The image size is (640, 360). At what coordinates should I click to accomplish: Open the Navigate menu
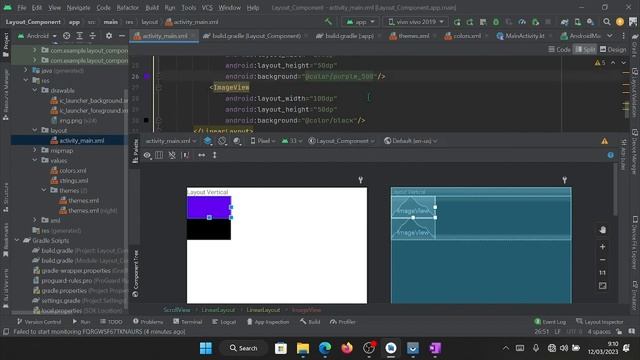coord(78,7)
